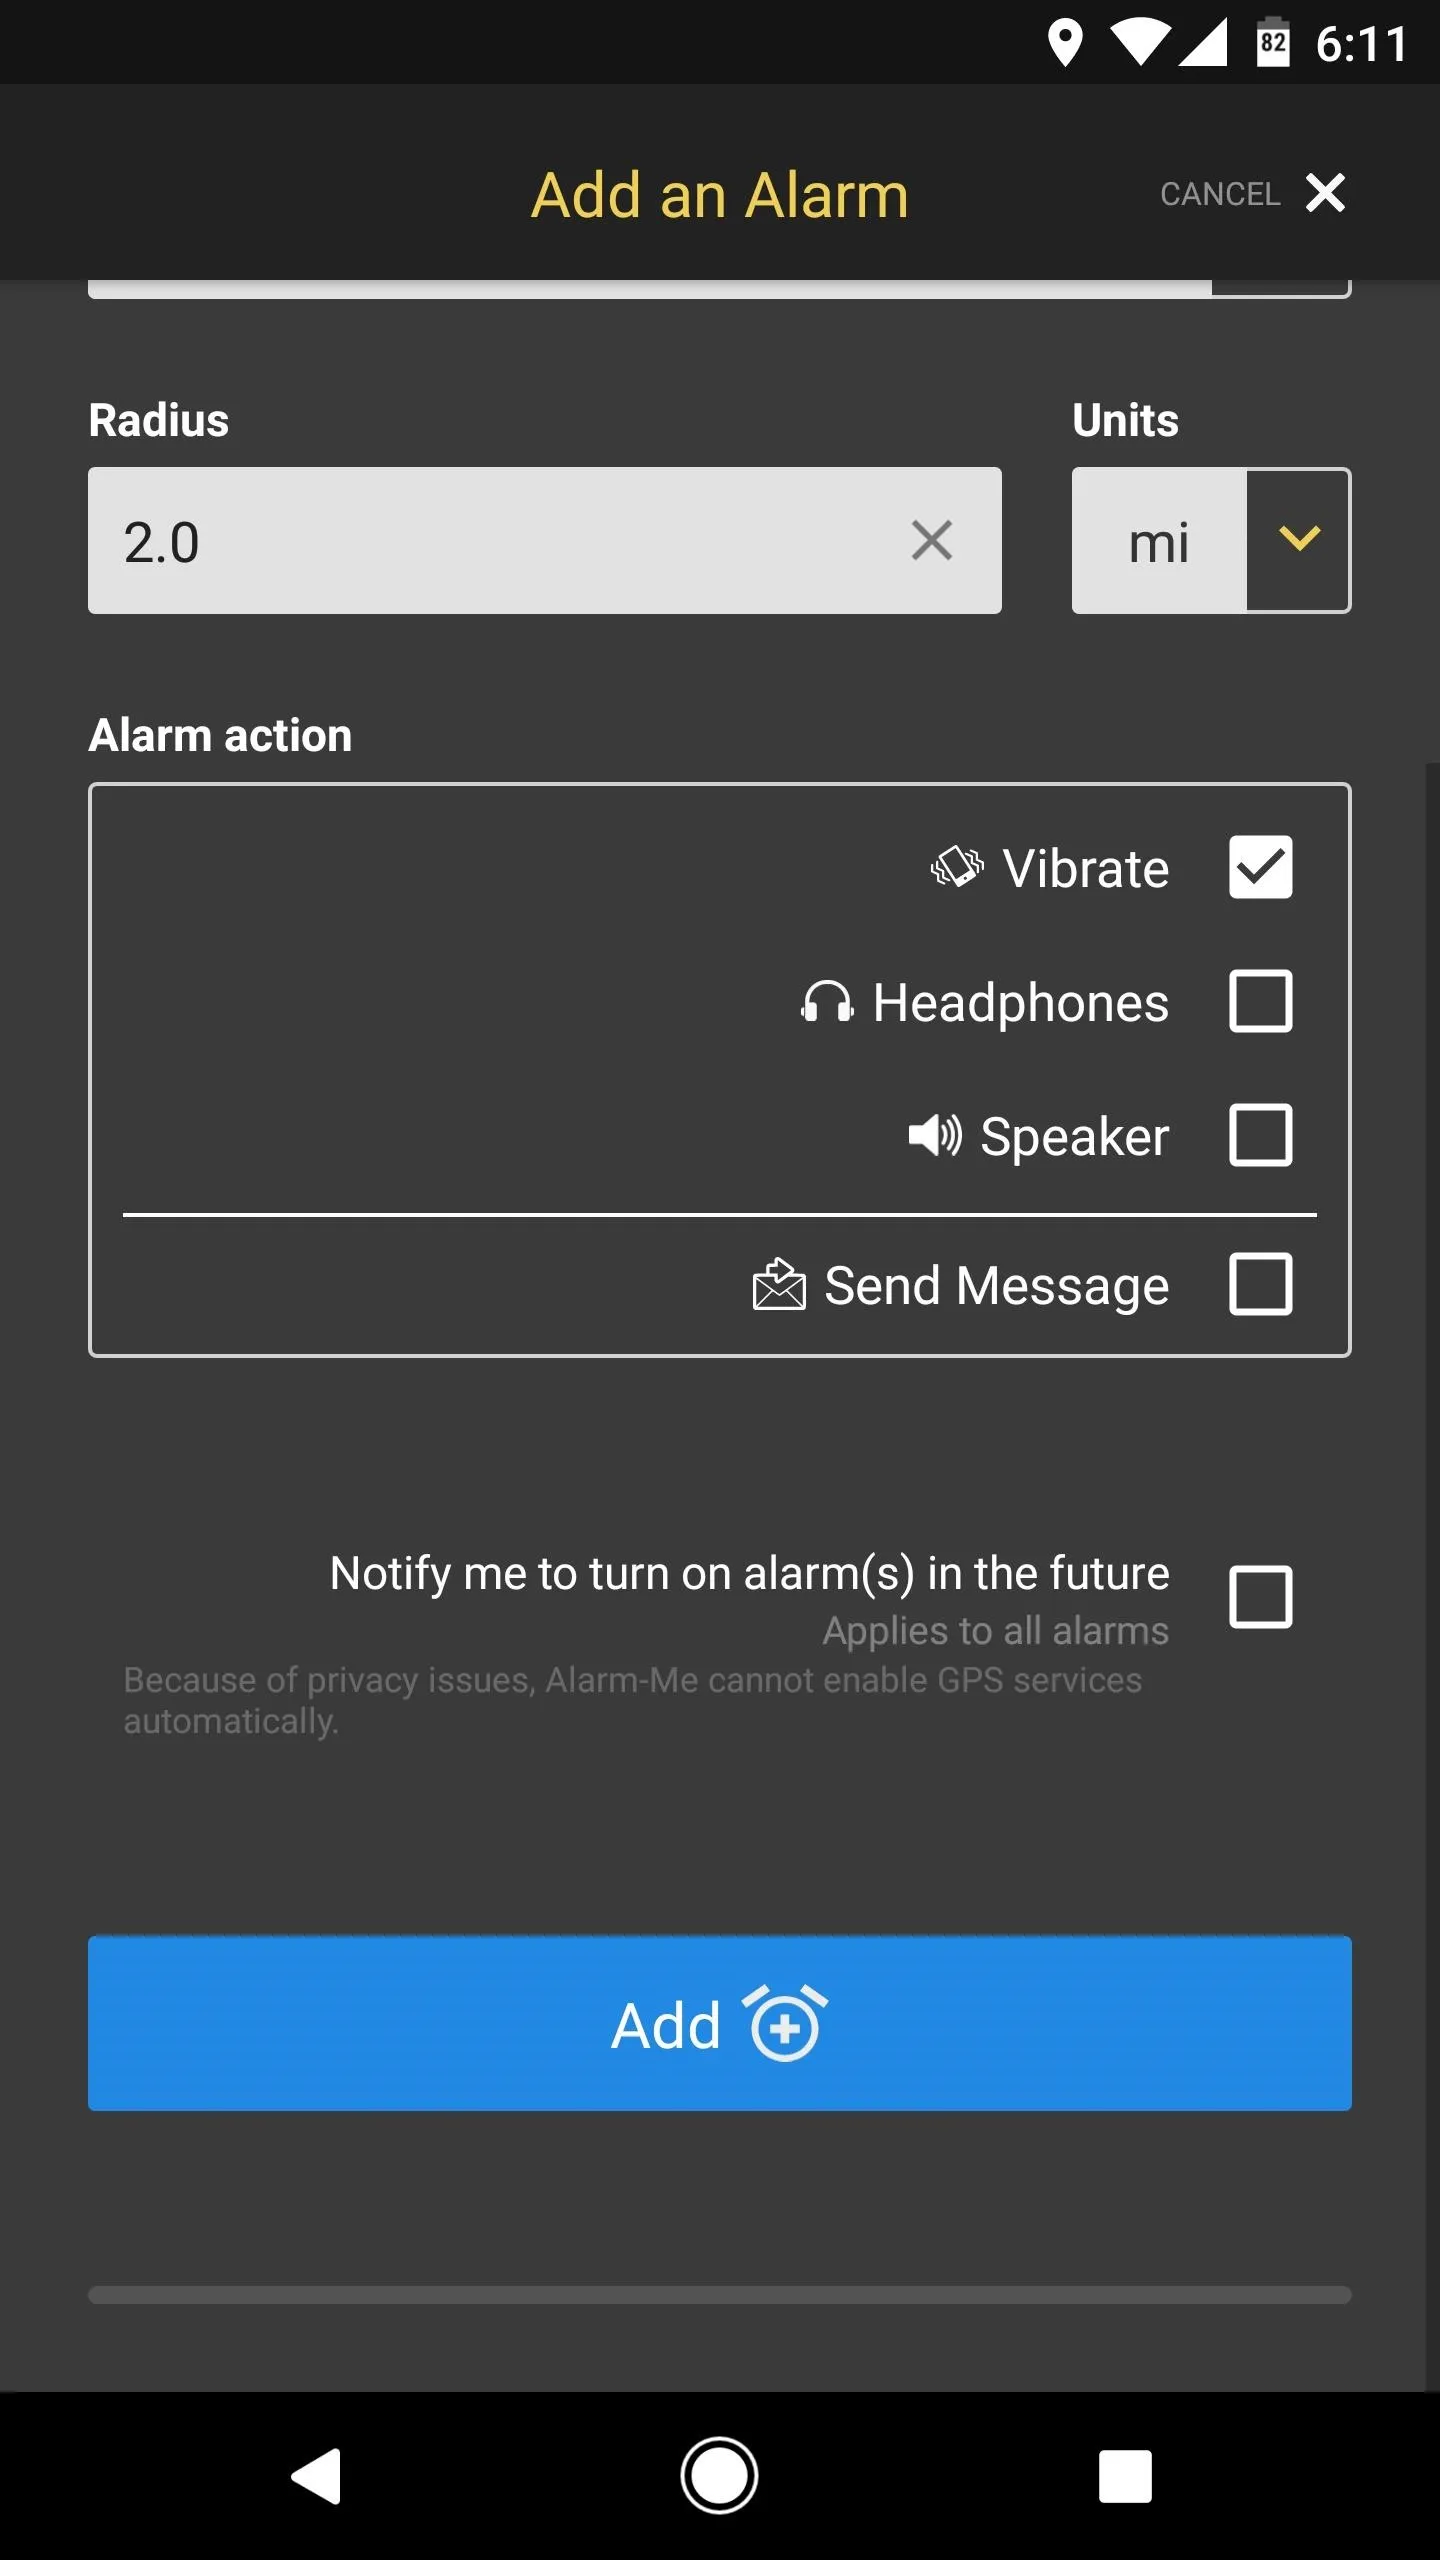Click the Speaker volume icon
Screen dimensions: 1440x2560
tap(935, 1135)
